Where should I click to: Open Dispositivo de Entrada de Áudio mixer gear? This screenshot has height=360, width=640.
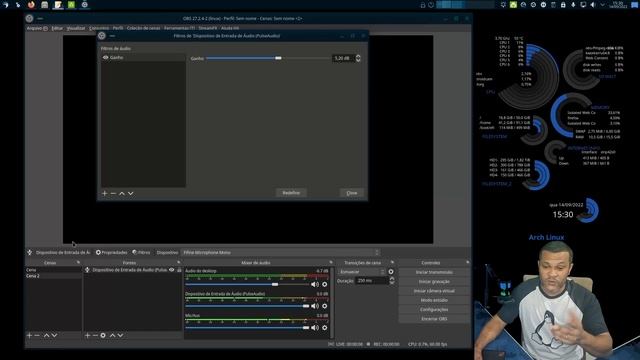pyautogui.click(x=324, y=306)
